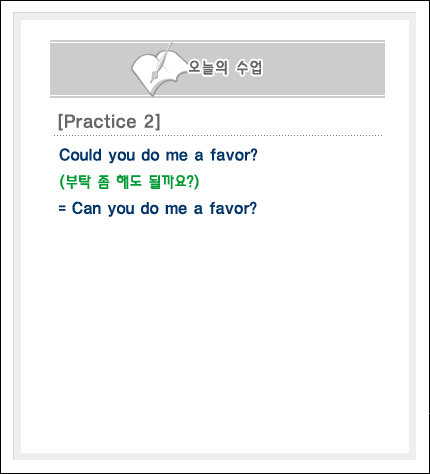Viewport: 430px width, 474px height.
Task: Click the '[Practice 2]' heading
Action: (x=109, y=122)
